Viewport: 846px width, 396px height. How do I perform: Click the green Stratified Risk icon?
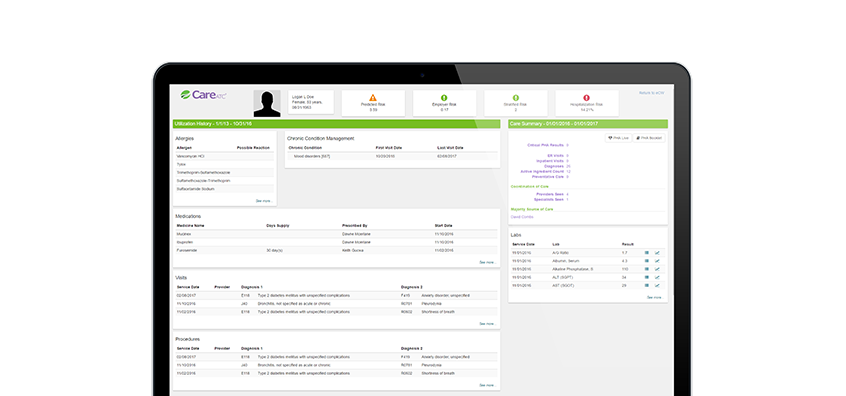[515, 98]
